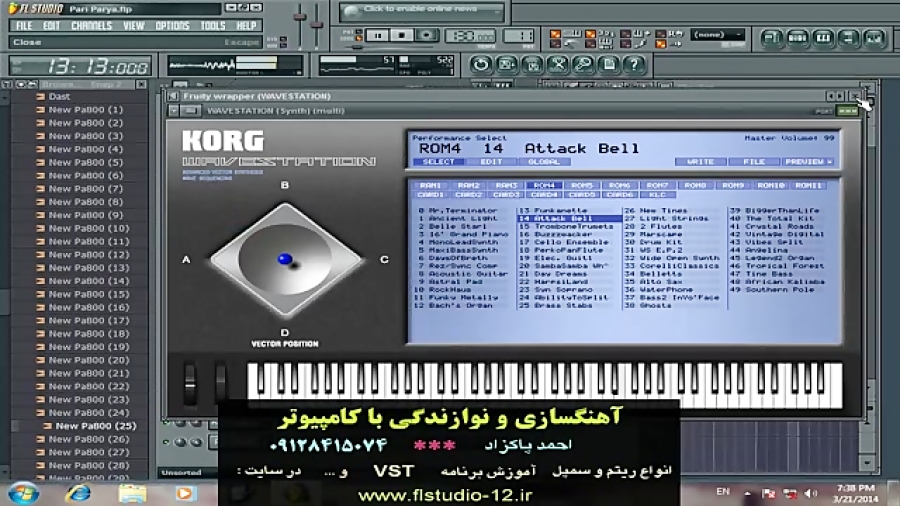Open the VIEW menu
Viewport: 900px width, 506px height.
click(134, 26)
